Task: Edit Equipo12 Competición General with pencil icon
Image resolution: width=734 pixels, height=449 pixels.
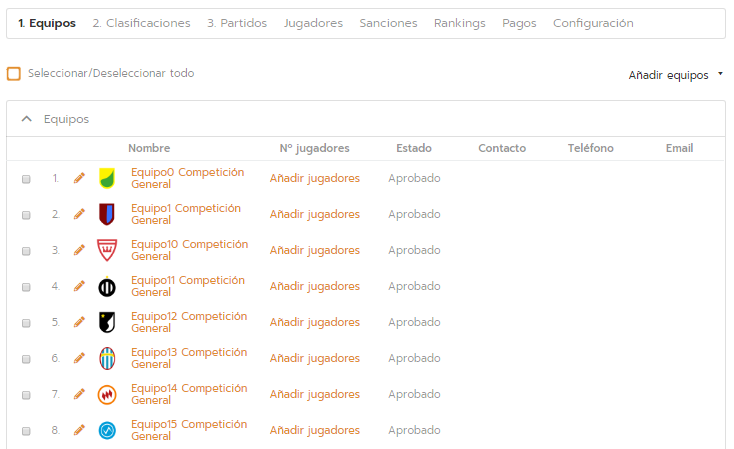Action: coord(79,322)
